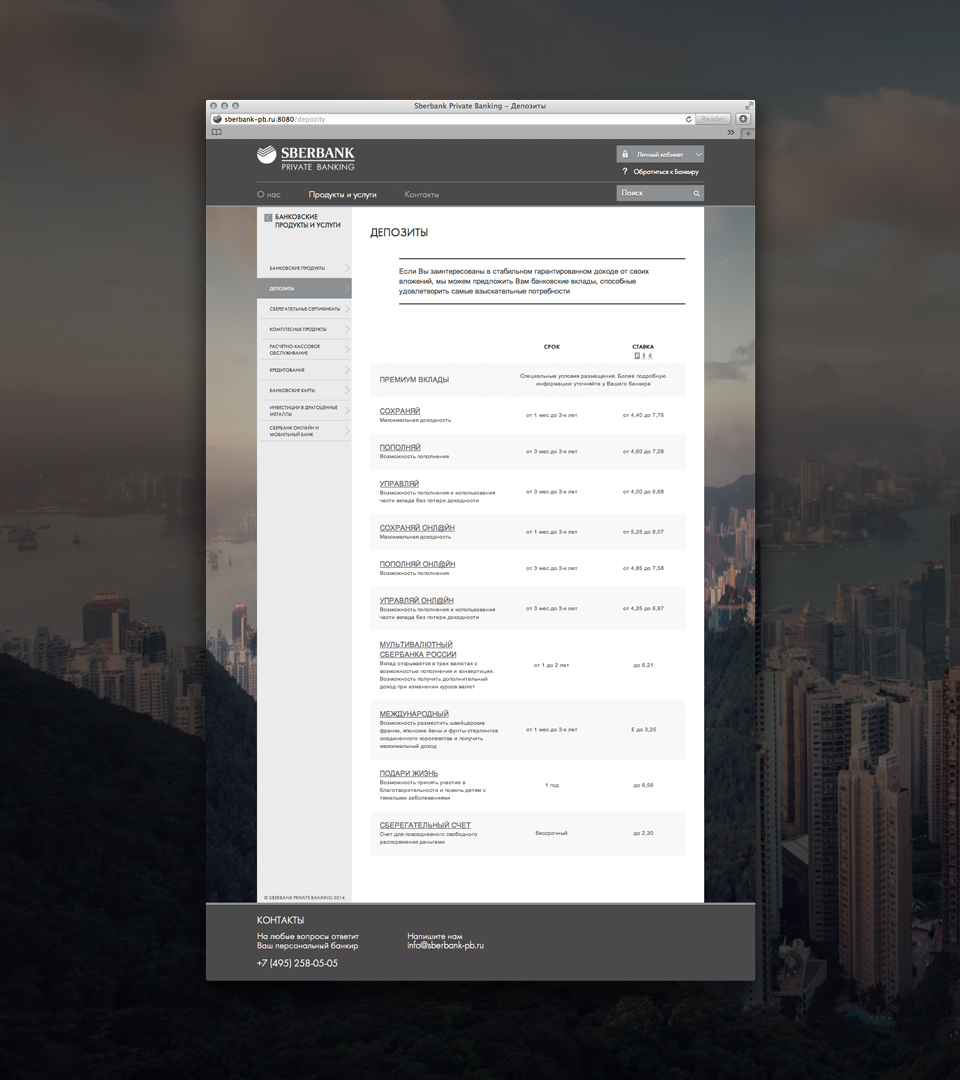Open the Международный deposit link

click(414, 714)
